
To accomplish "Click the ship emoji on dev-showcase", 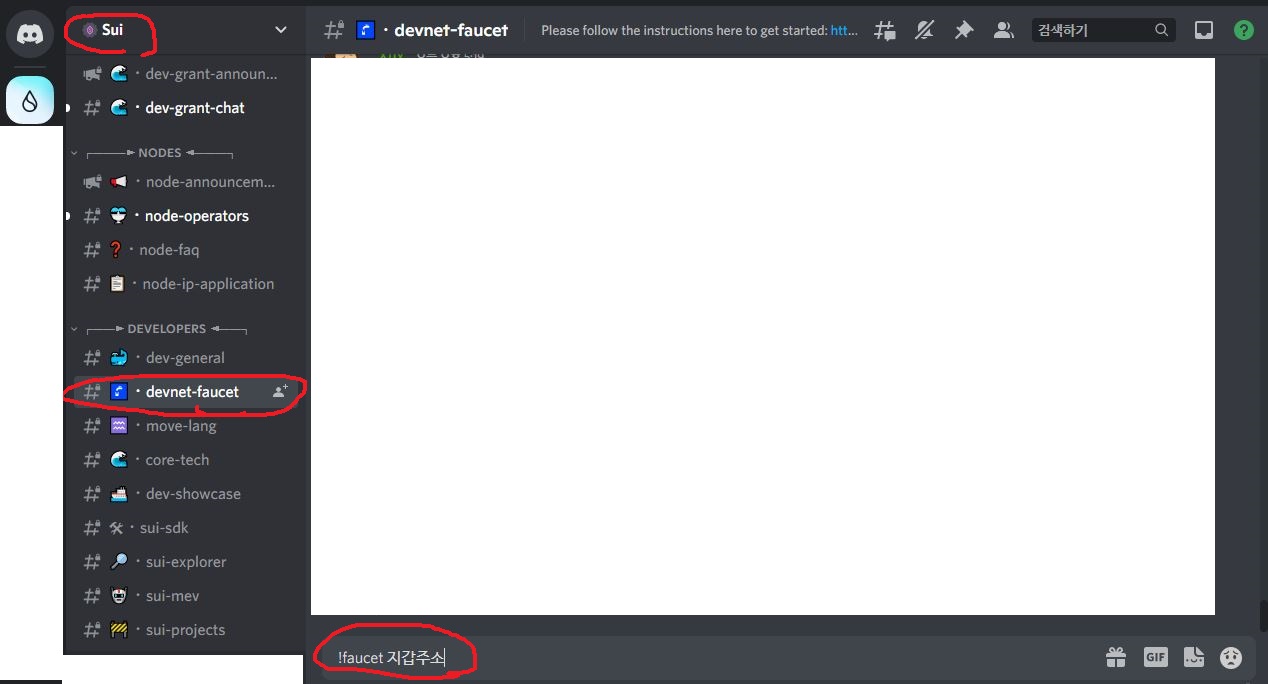I will (119, 494).
